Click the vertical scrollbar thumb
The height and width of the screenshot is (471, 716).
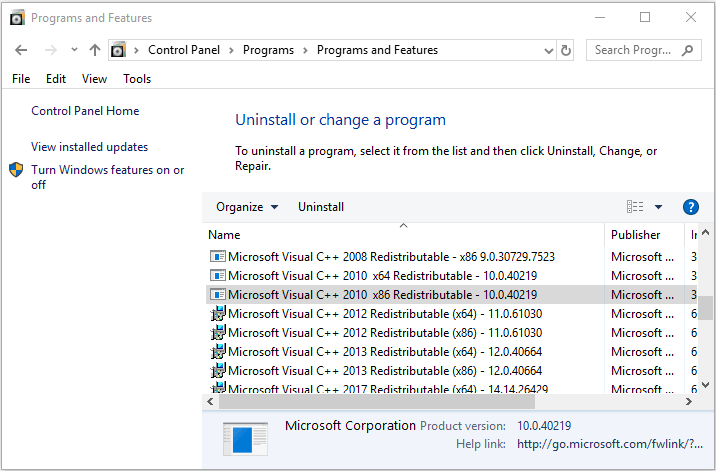[x=706, y=308]
